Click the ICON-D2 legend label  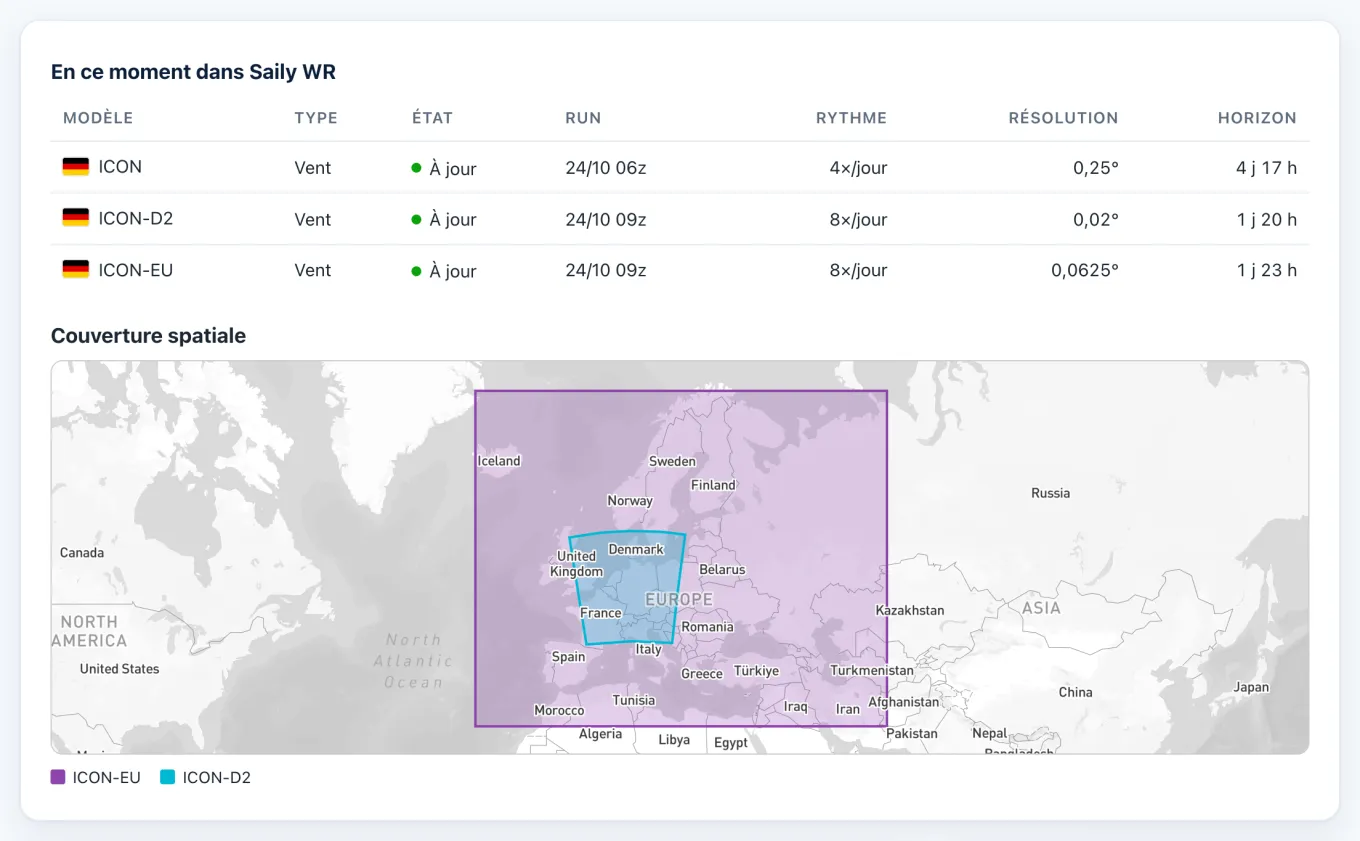(x=217, y=777)
